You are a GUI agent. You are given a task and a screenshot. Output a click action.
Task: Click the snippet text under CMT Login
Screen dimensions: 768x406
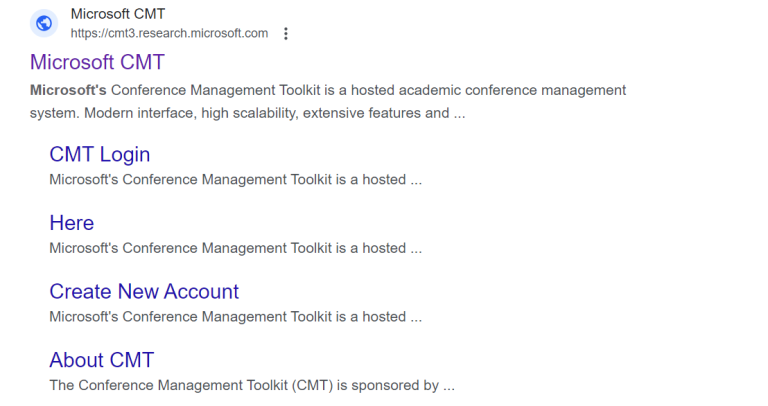[235, 180]
